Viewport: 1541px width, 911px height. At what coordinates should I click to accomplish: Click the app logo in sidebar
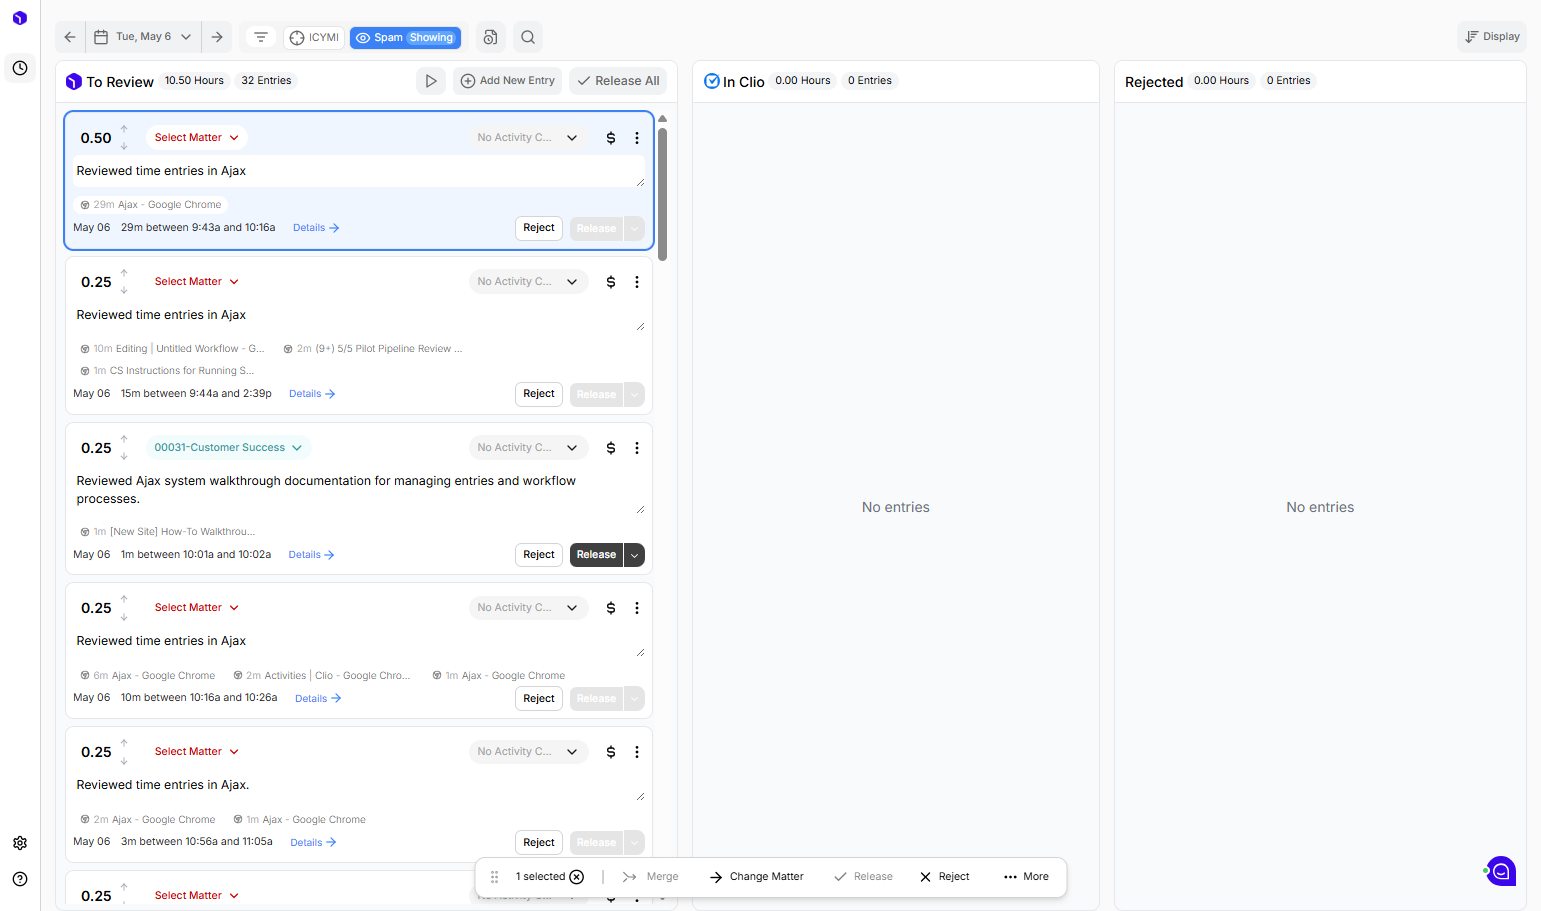click(x=20, y=18)
